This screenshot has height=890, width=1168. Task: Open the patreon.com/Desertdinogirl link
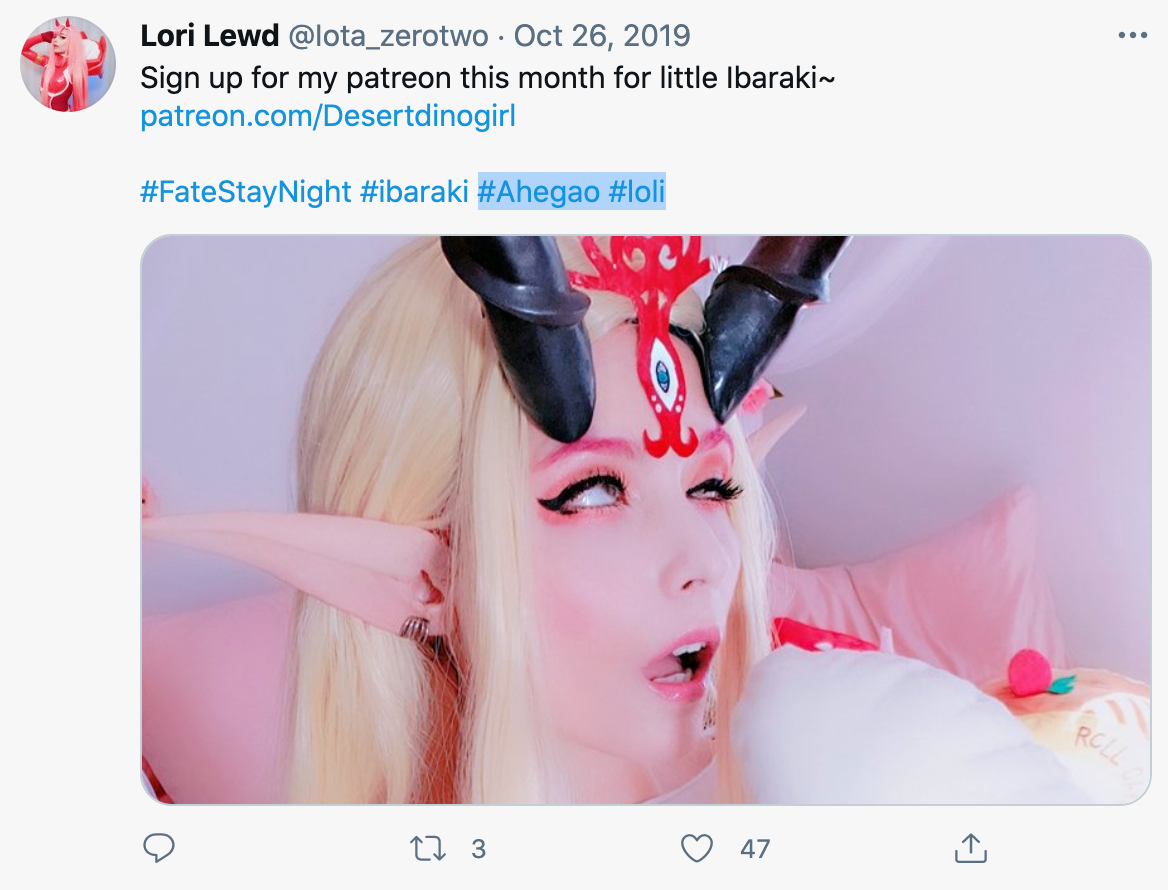328,116
